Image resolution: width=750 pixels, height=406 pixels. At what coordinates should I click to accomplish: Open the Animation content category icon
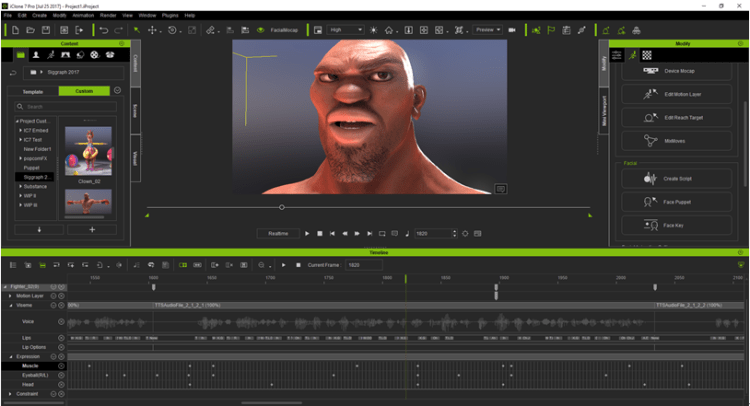pos(51,55)
